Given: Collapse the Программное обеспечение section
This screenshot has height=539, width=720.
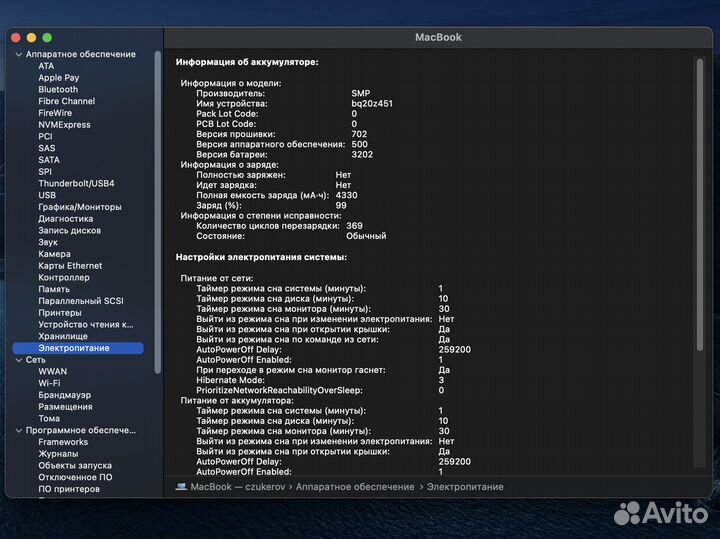Looking at the screenshot, I should [18, 430].
